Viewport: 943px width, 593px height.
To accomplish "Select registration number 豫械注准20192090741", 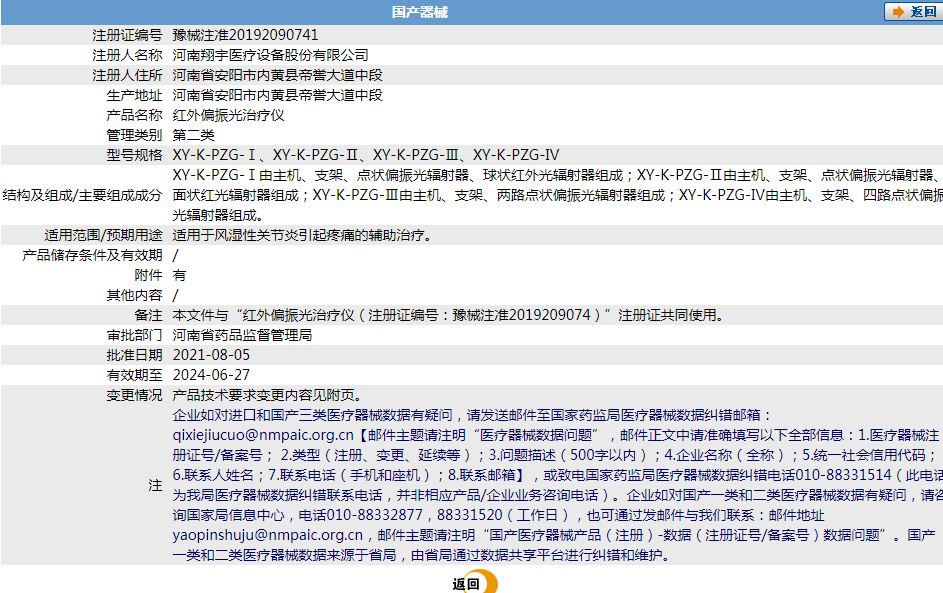I will click(245, 35).
